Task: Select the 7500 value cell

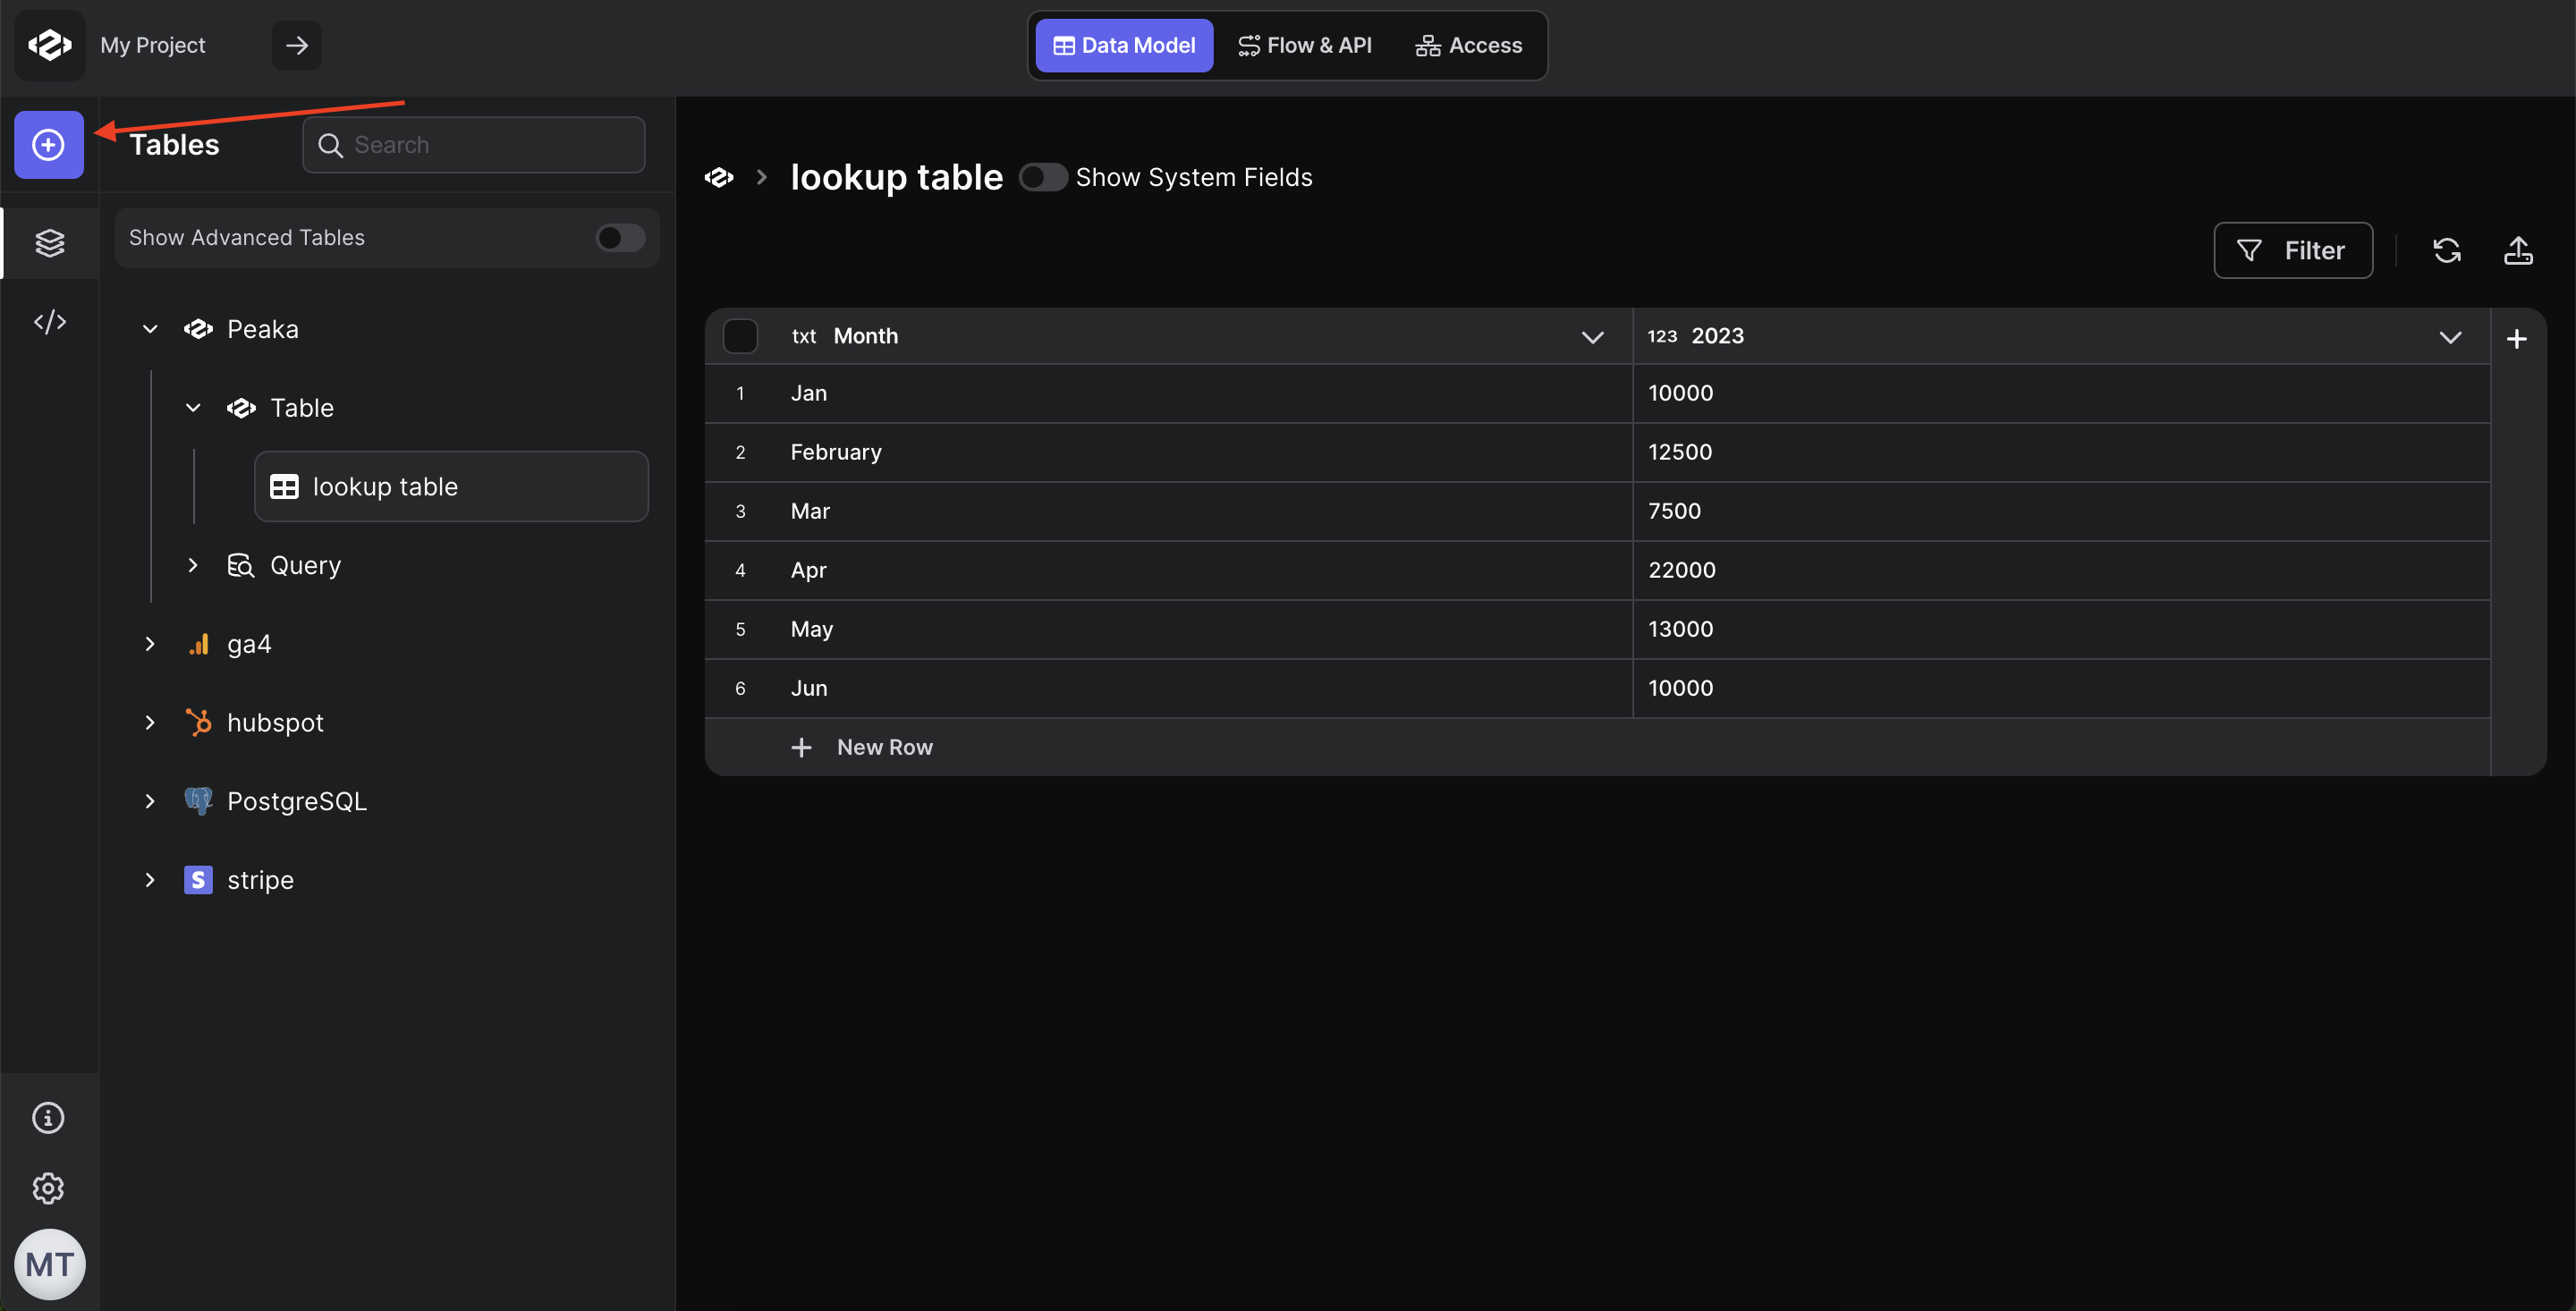Action: pyautogui.click(x=2061, y=512)
